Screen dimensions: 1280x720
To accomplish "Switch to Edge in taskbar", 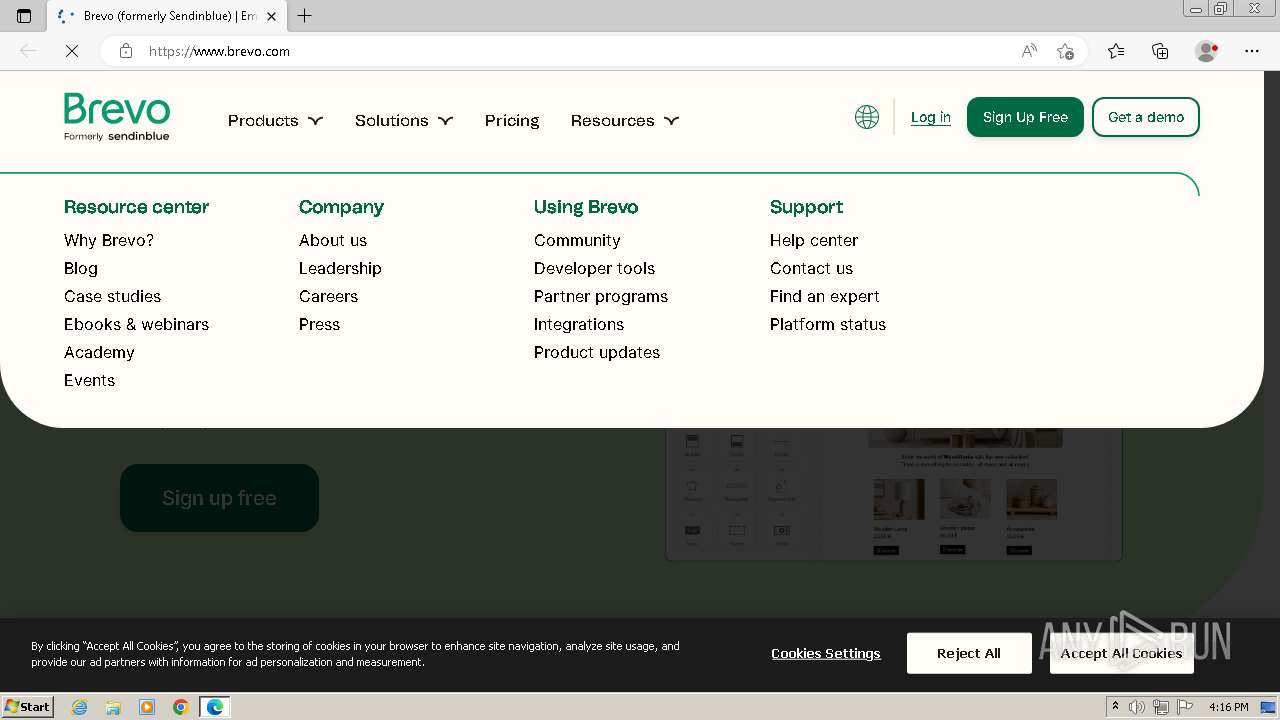I will [x=215, y=707].
